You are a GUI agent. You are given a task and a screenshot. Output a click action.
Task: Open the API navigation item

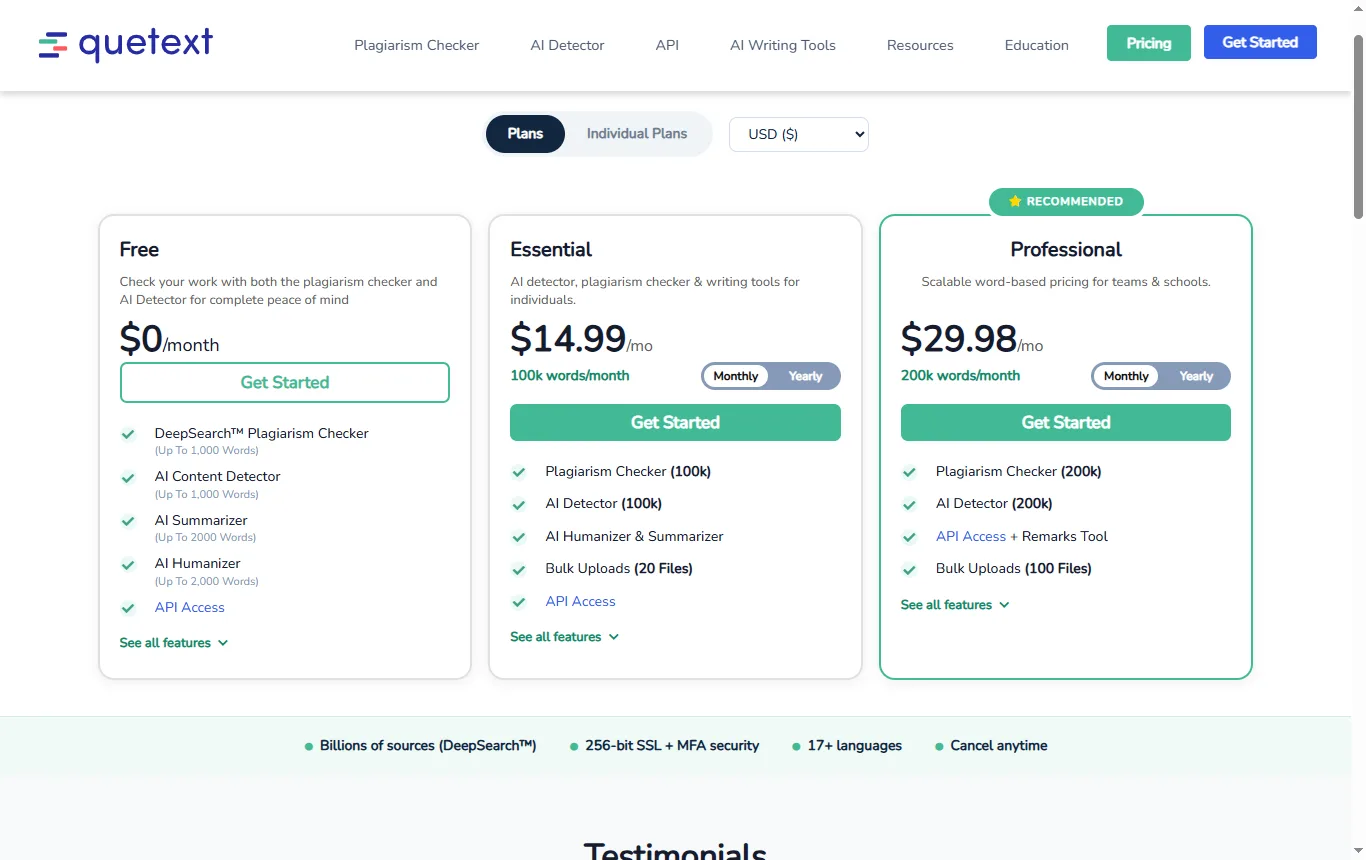point(667,45)
